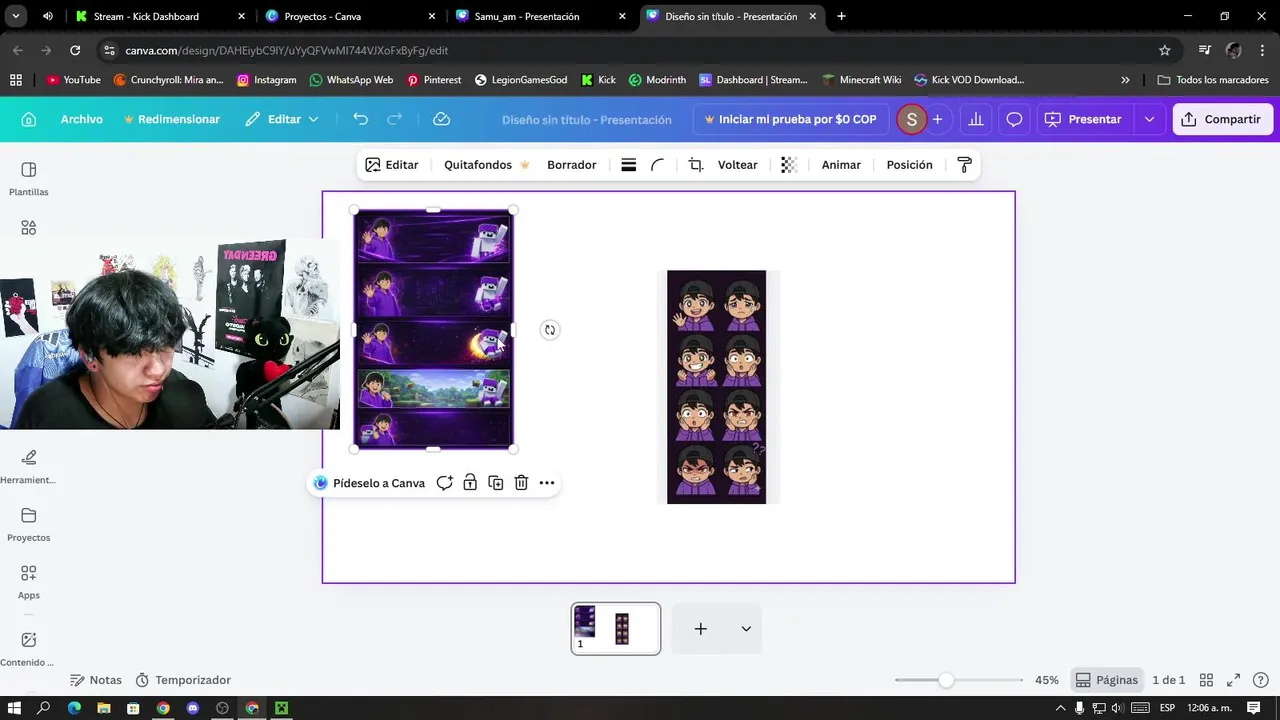
Task: Click Redimensionar button
Action: [171, 119]
